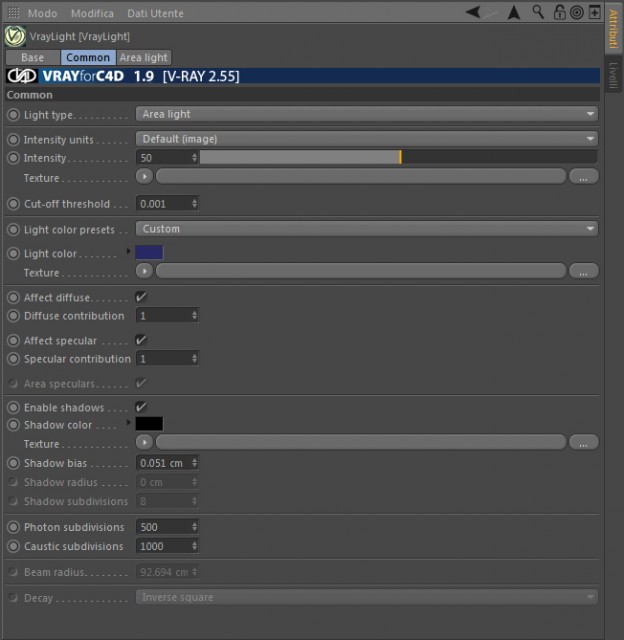Click the Shadow texture ellipsis button
The image size is (624, 640).
584,442
